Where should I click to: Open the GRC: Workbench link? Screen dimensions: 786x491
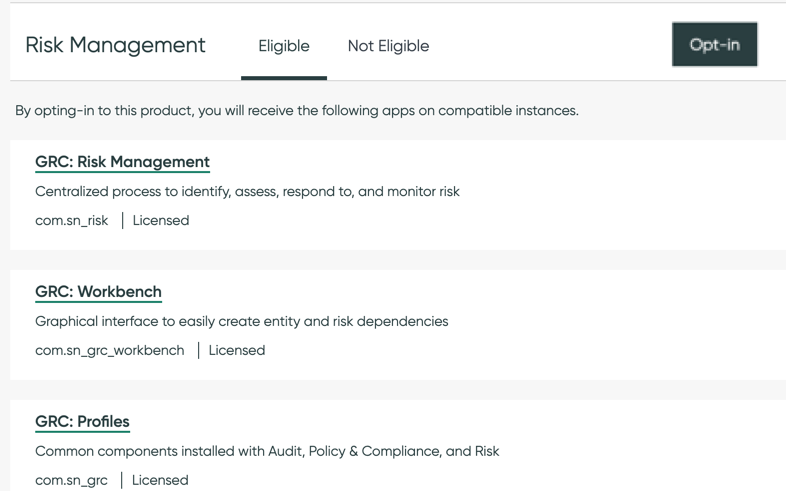pyautogui.click(x=98, y=292)
